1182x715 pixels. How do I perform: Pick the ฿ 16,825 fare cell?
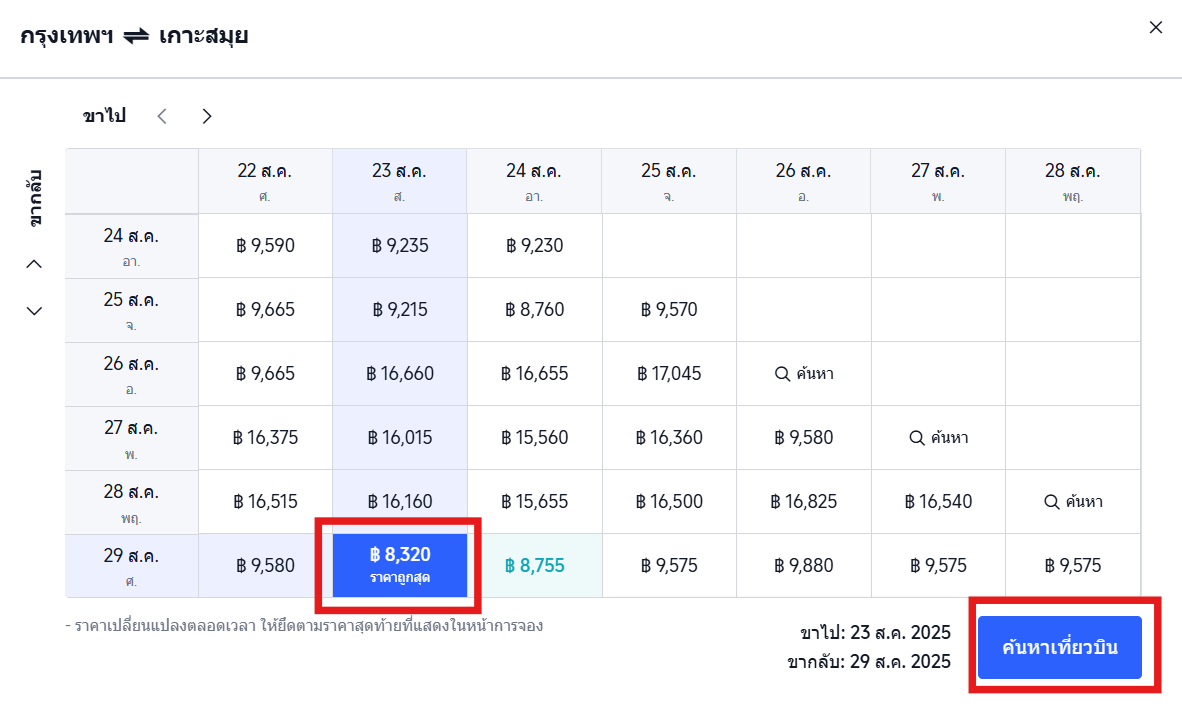pos(803,502)
